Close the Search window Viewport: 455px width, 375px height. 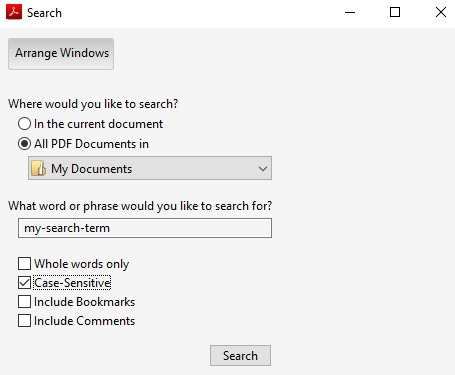(441, 12)
